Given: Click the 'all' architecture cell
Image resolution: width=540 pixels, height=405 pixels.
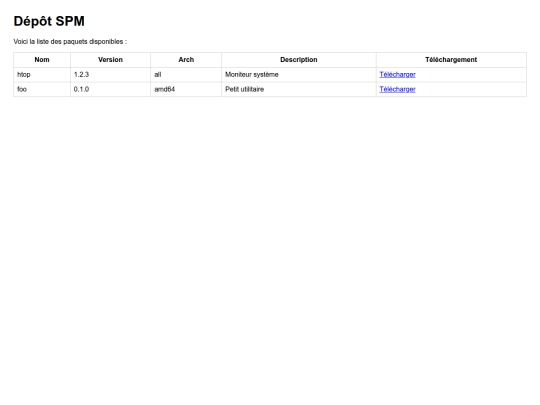Looking at the screenshot, I should click(186, 75).
